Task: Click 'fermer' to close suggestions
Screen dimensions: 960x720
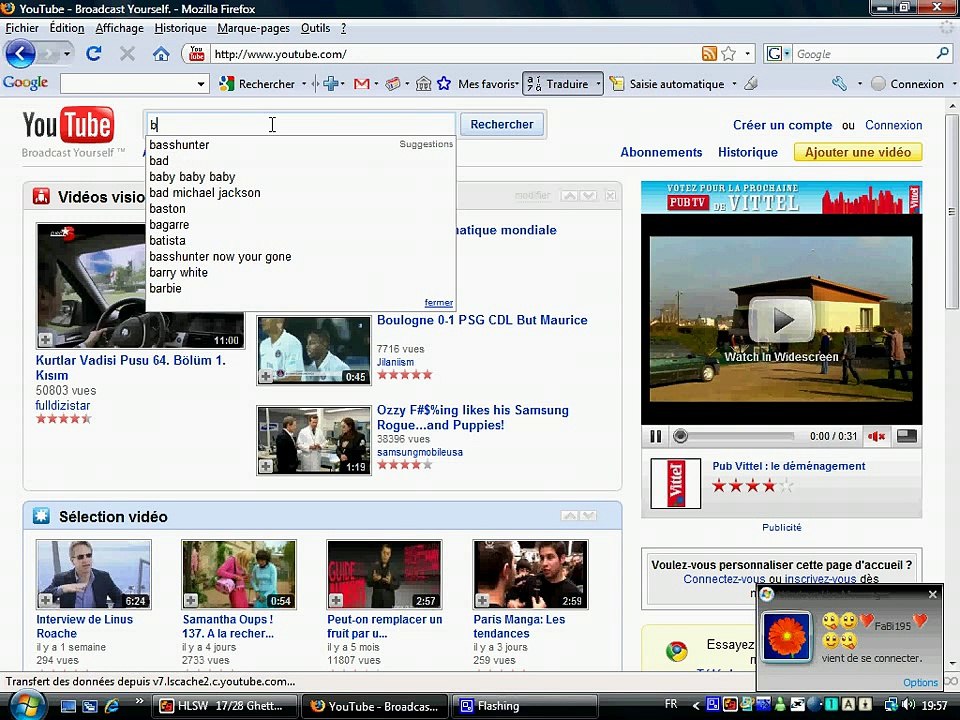Action: (x=438, y=302)
